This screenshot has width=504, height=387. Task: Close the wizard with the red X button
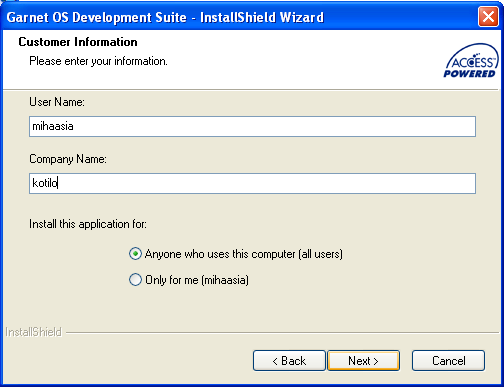(488, 16)
